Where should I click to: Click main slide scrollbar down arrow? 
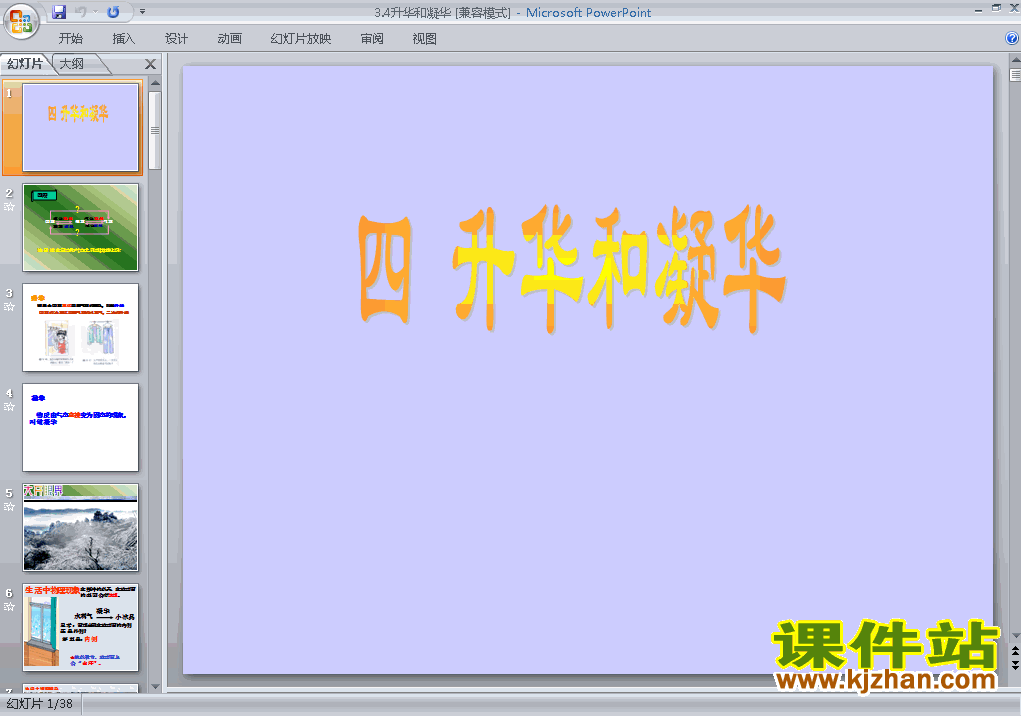1015,636
